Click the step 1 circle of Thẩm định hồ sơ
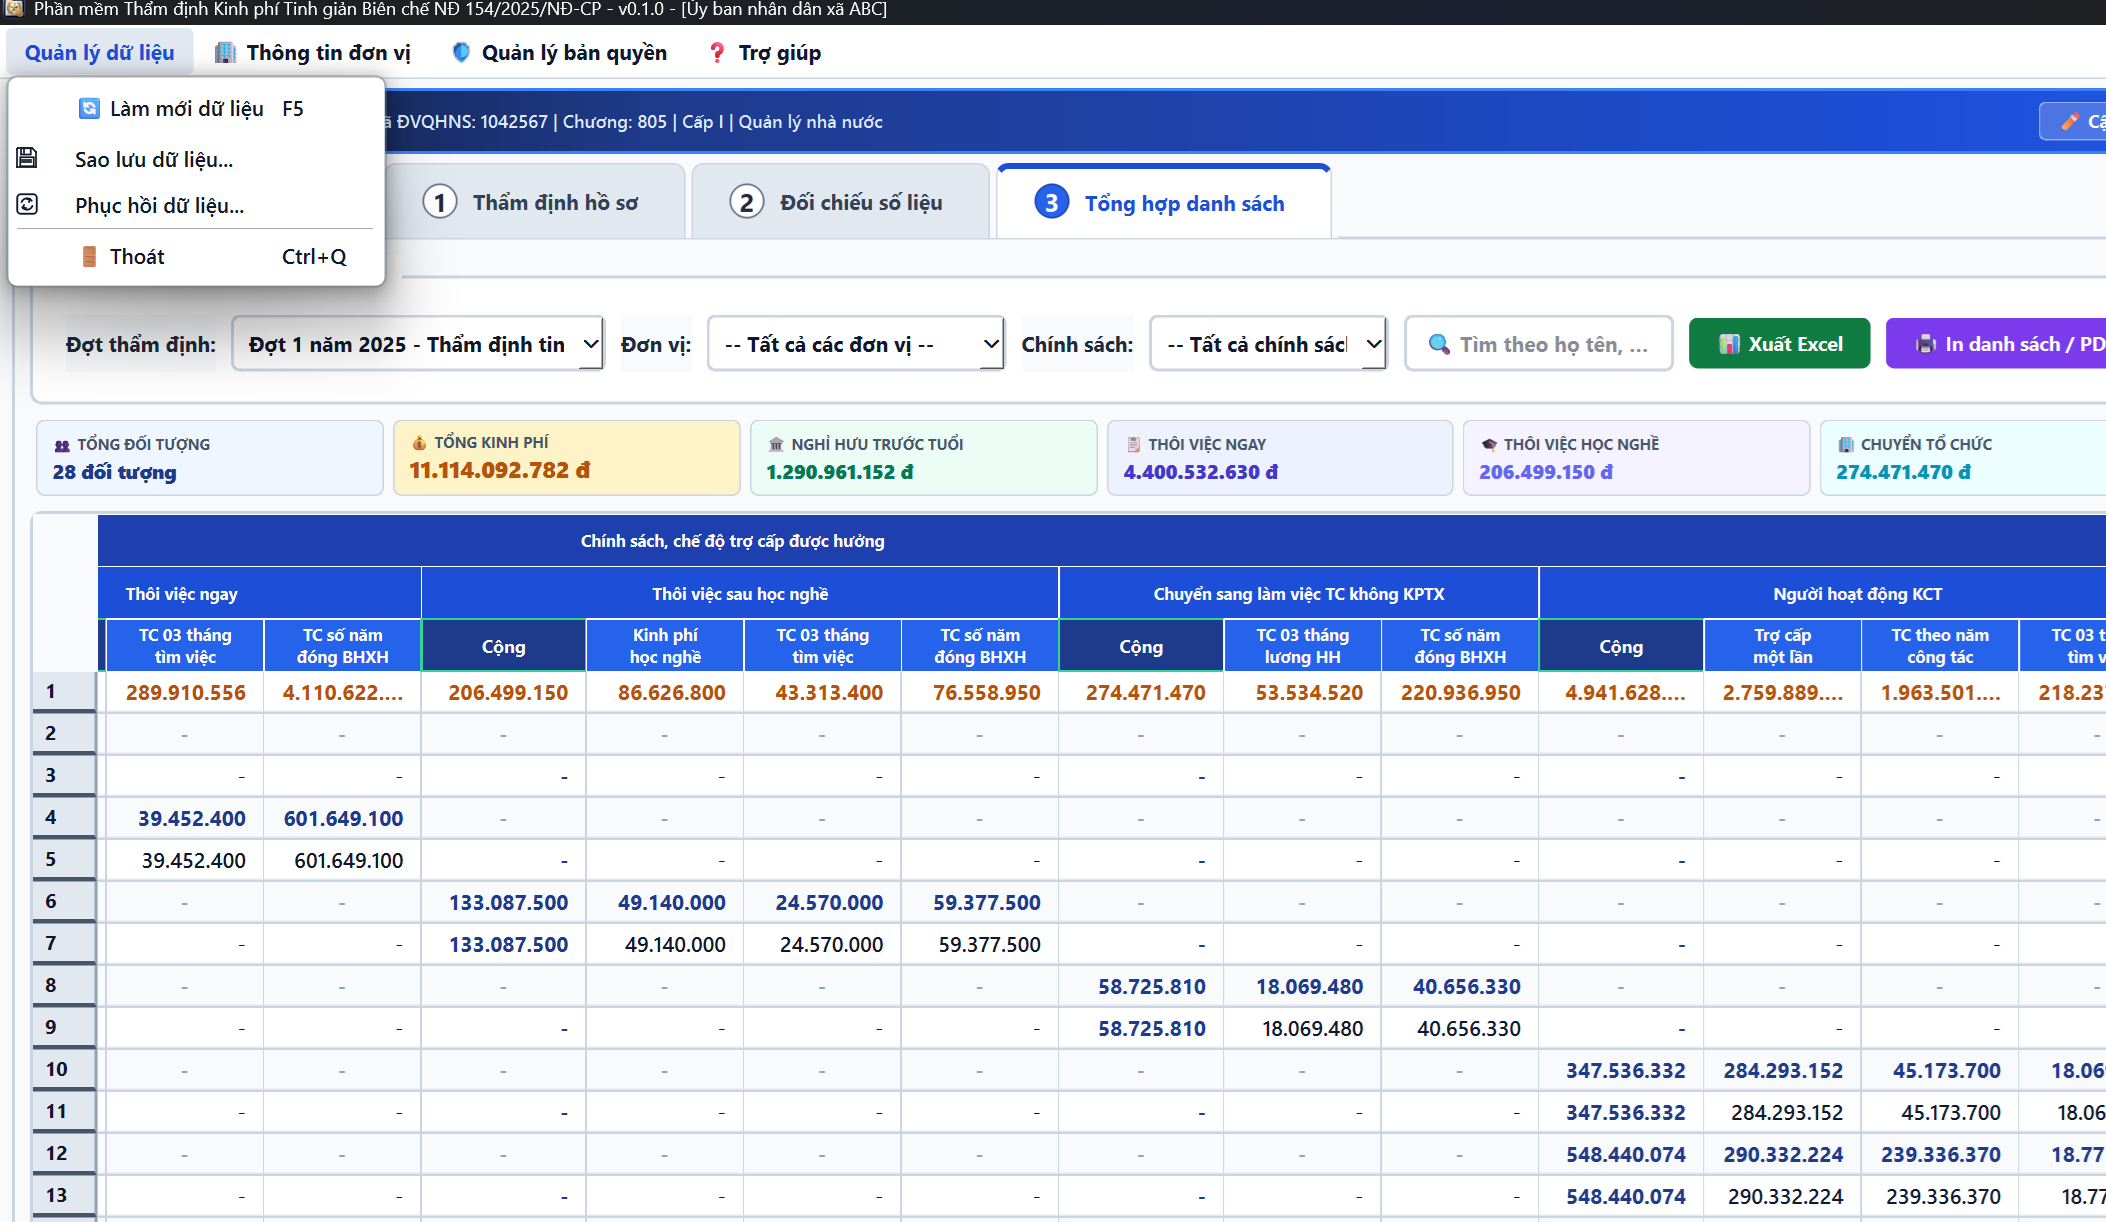 pos(440,202)
